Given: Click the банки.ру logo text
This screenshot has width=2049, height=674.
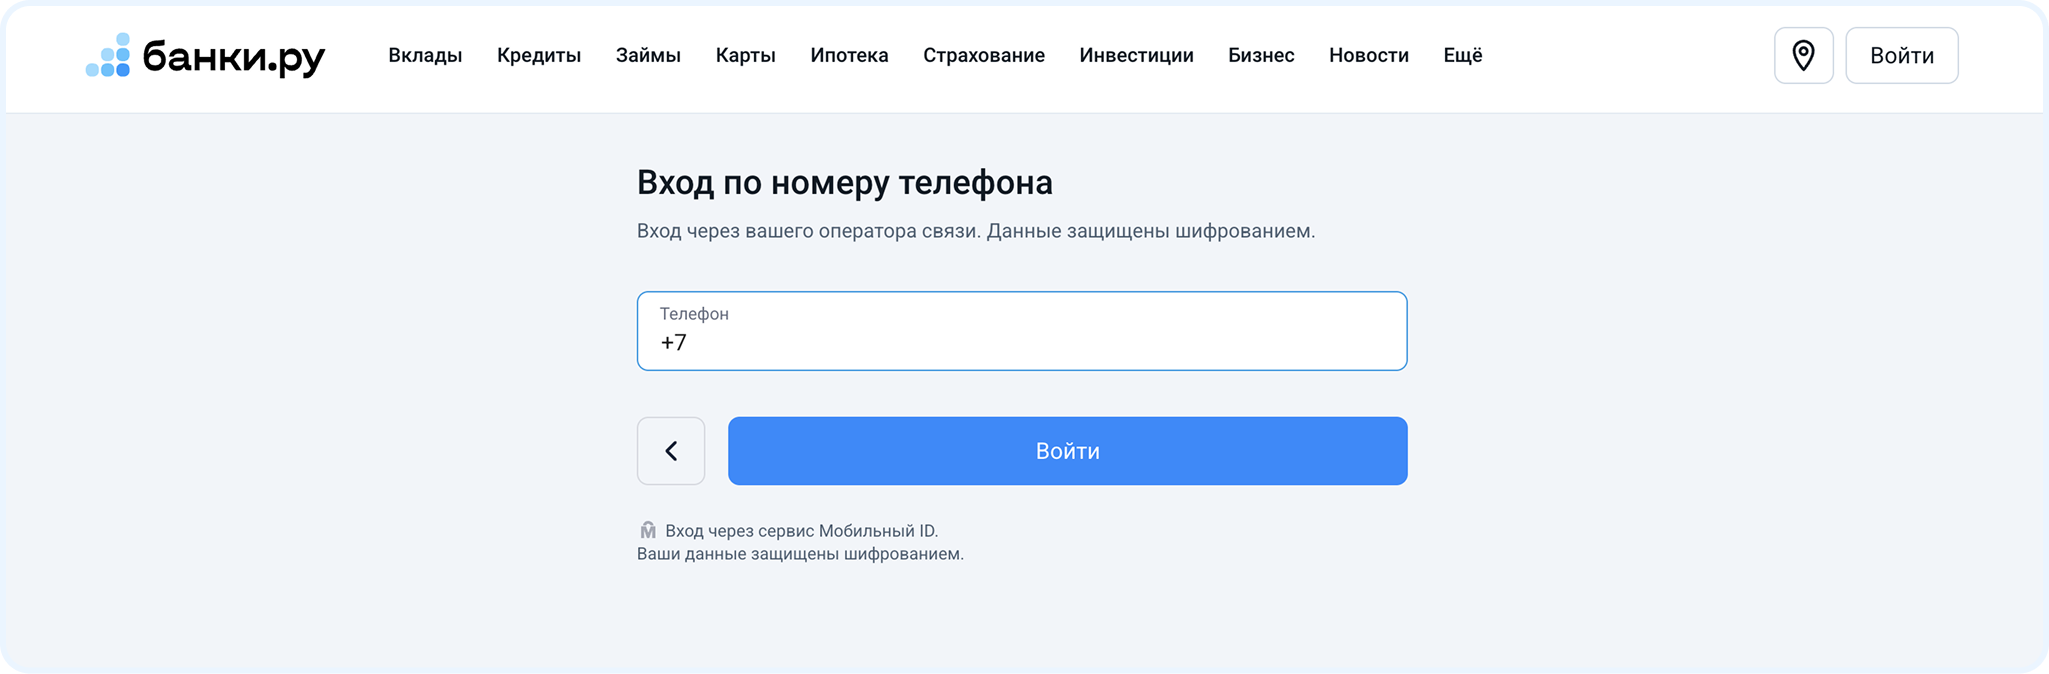Looking at the screenshot, I should pos(234,57).
